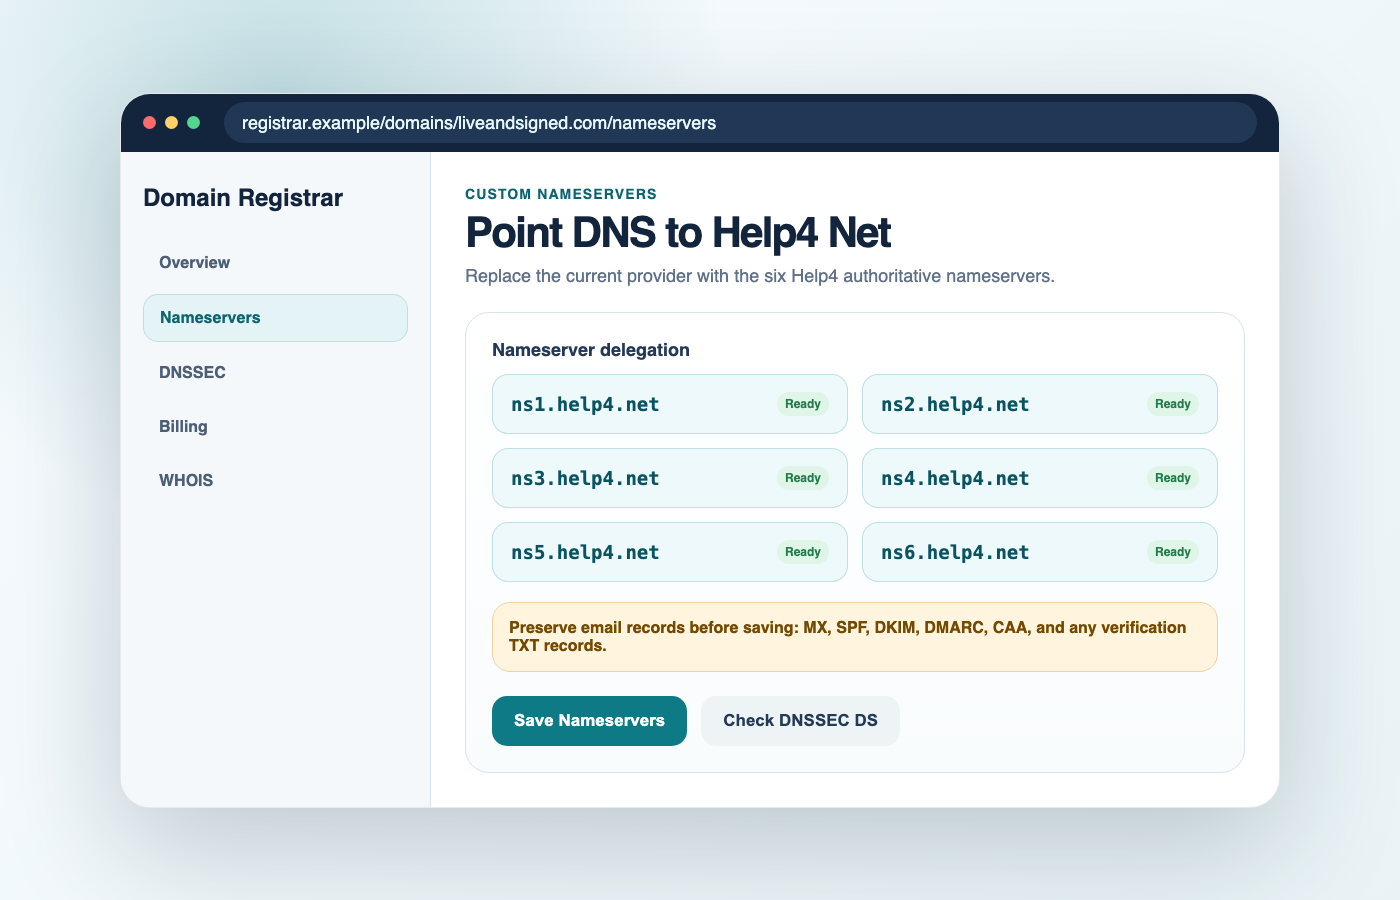Screen dimensions: 1400x900
Task: Click the Replace the current provider description
Action: (x=760, y=276)
